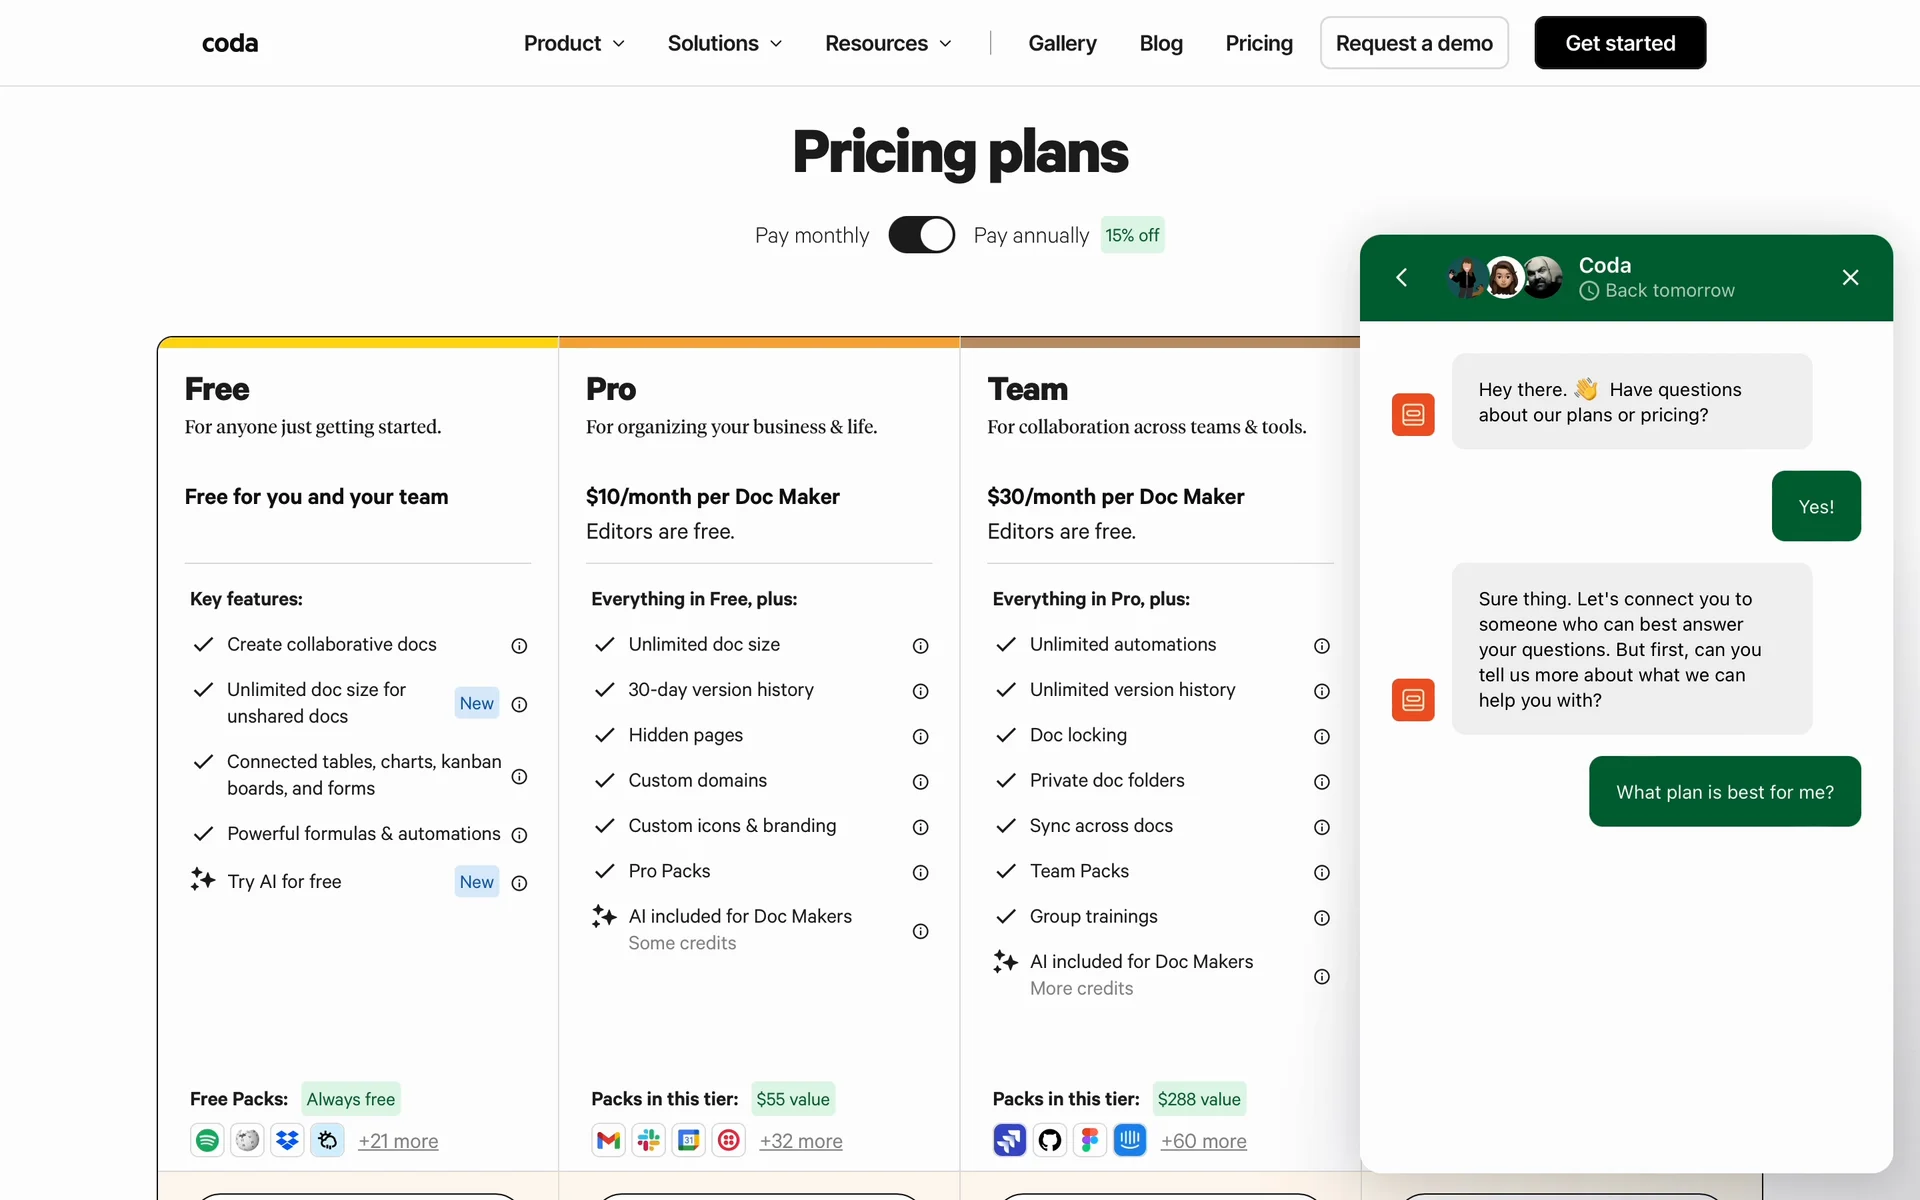Toggle the monthly/annual billing switch

pos(921,235)
